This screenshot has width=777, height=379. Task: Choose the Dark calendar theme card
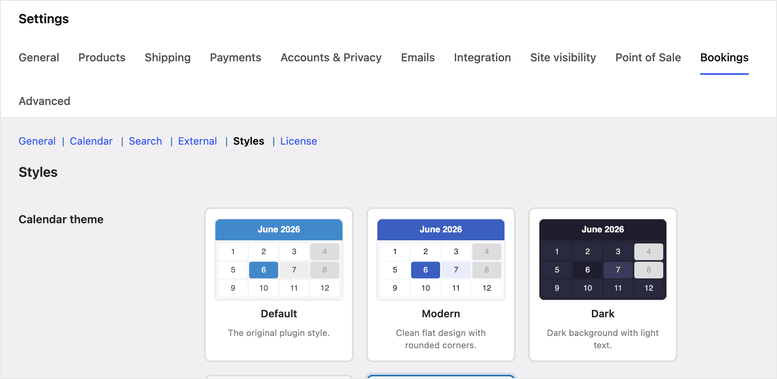pos(603,284)
